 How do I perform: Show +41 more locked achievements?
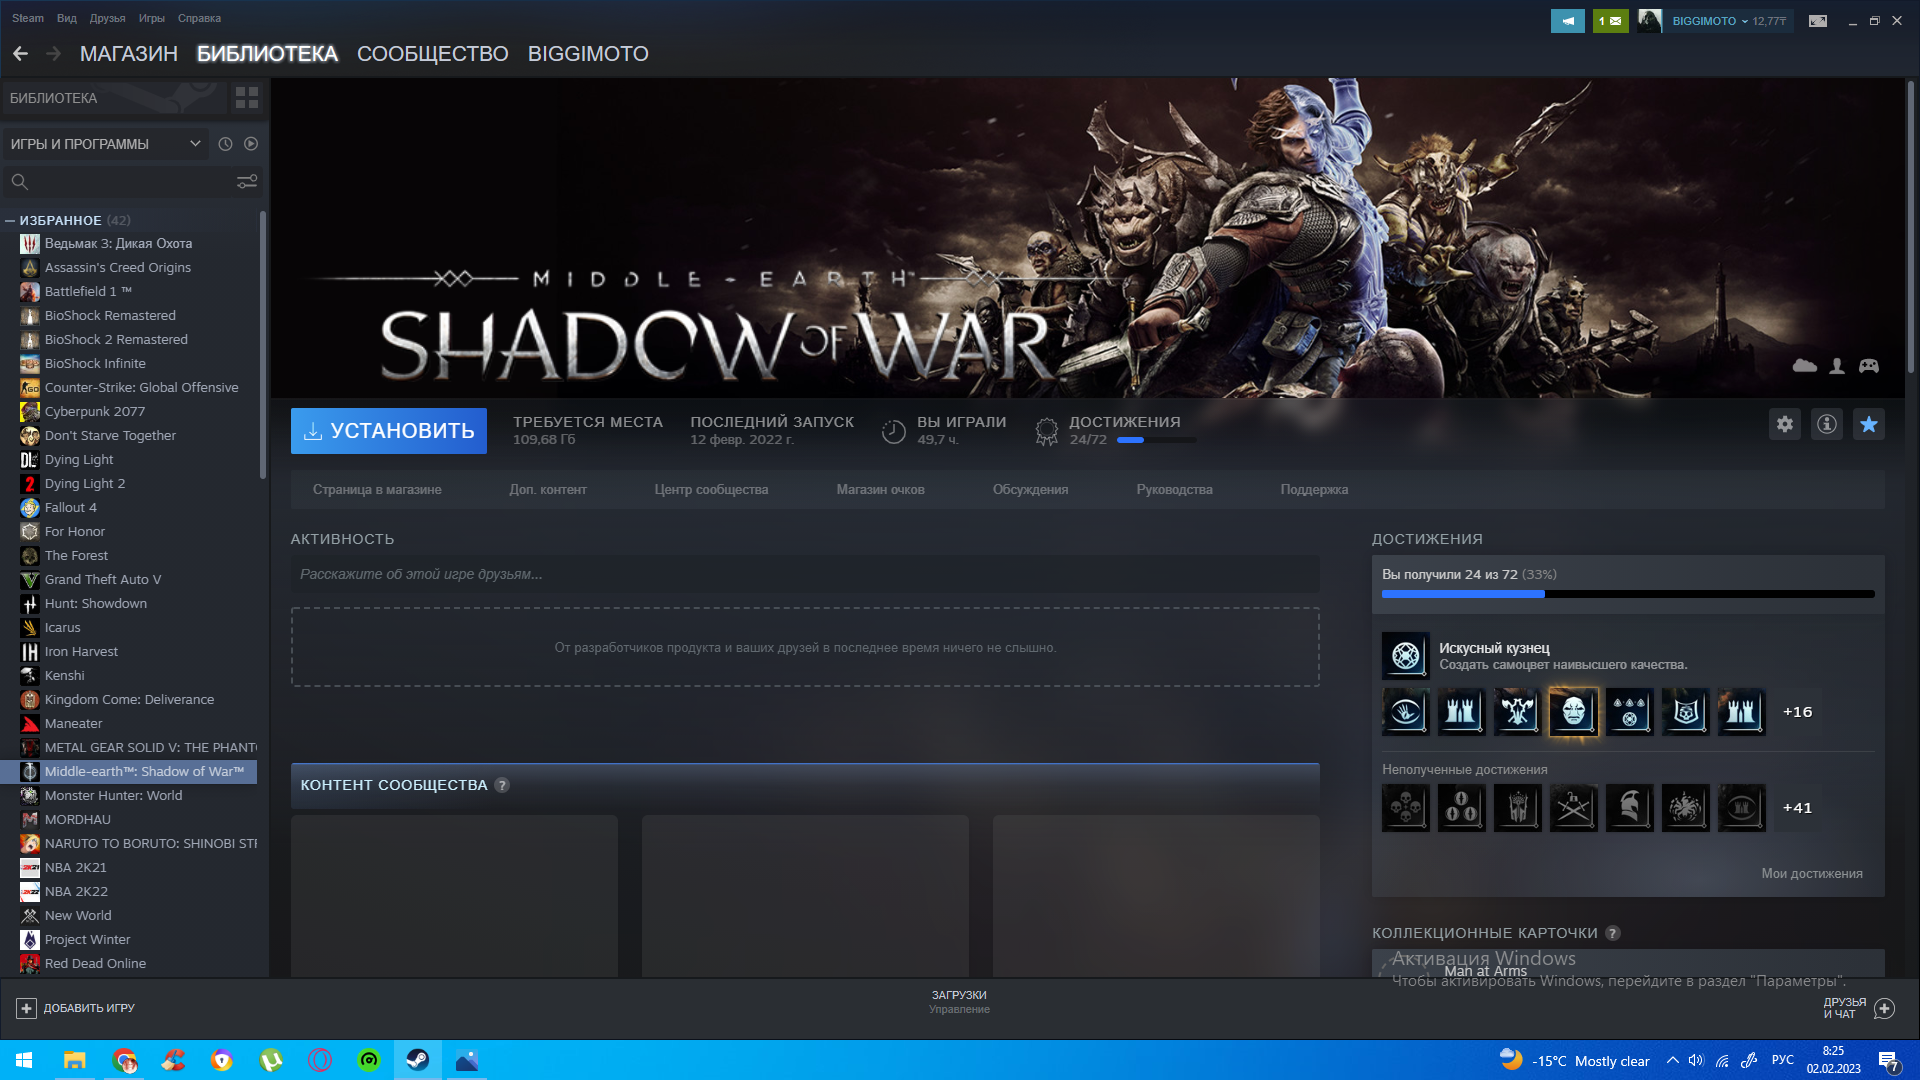click(1797, 808)
